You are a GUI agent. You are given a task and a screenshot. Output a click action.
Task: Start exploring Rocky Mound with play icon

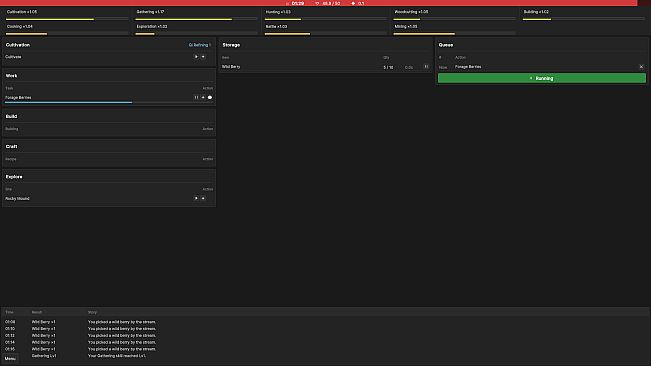196,198
